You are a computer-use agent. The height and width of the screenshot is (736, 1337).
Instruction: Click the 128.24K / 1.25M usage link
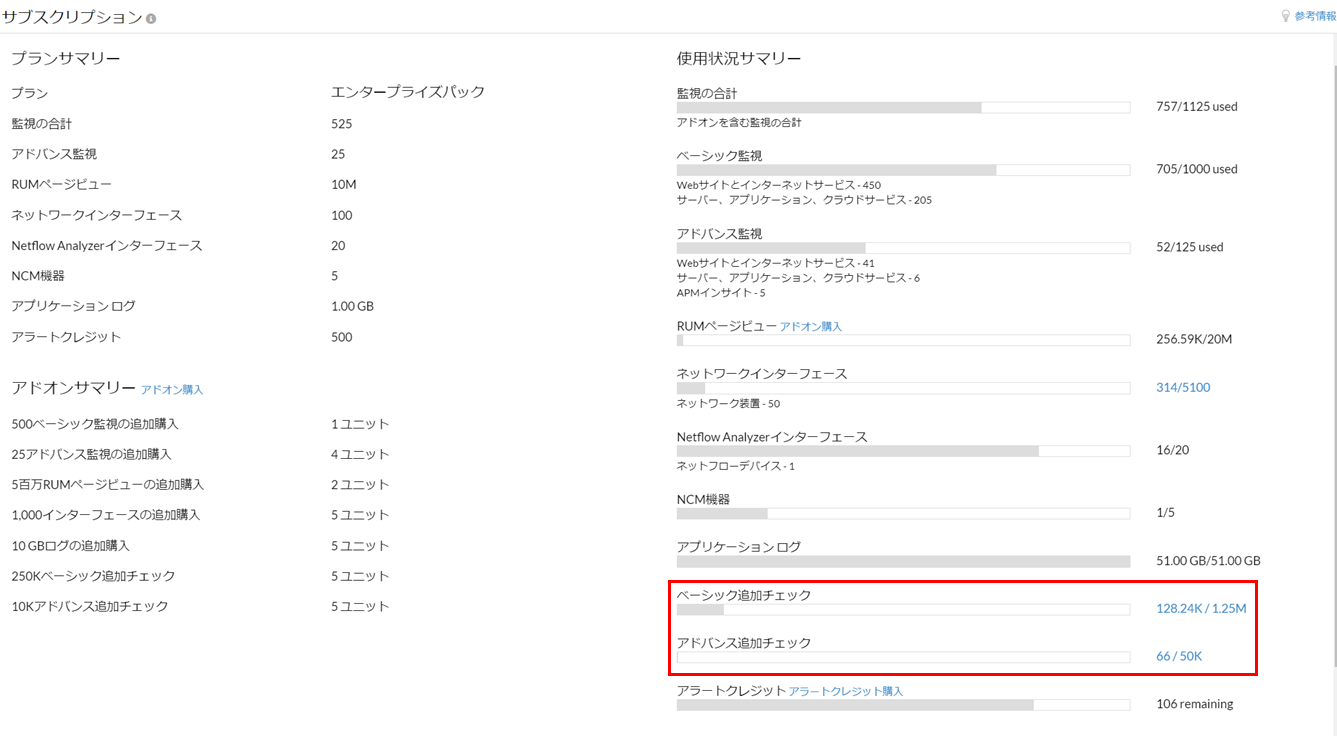click(x=1200, y=608)
